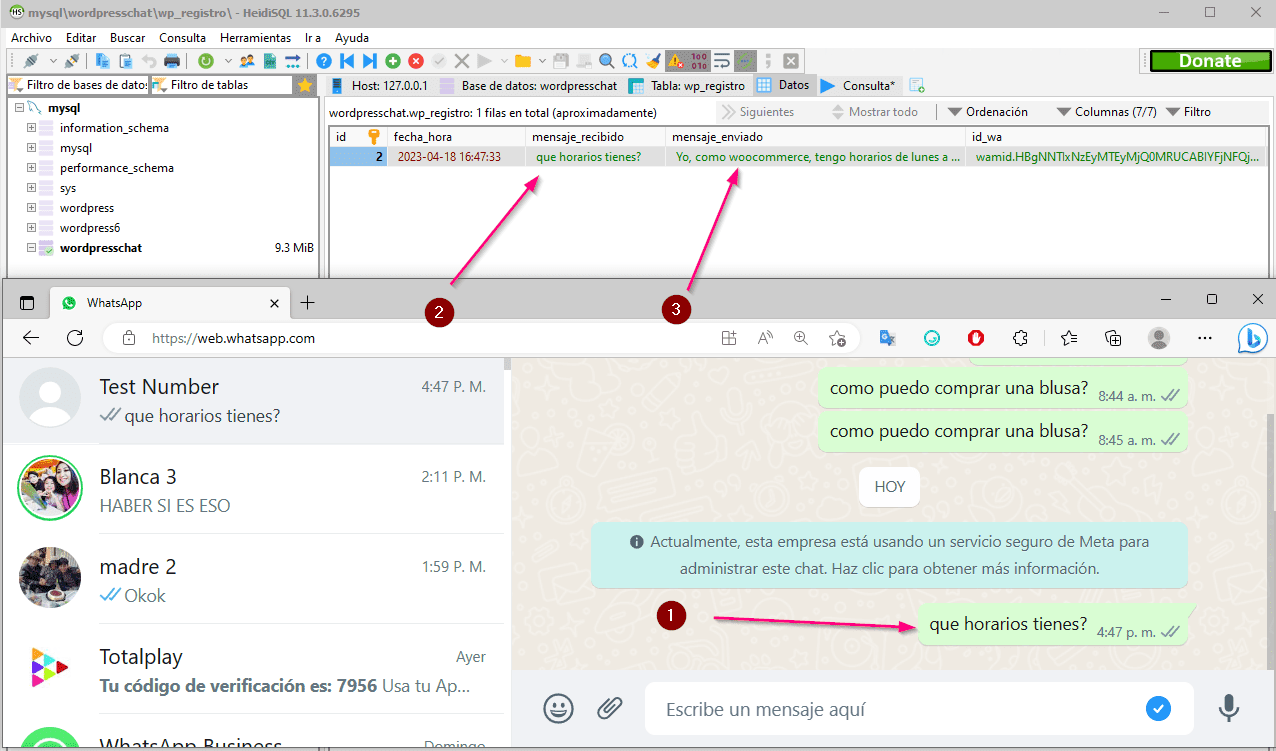Click the Filtro button
1276x751 pixels.
[x=1189, y=112]
